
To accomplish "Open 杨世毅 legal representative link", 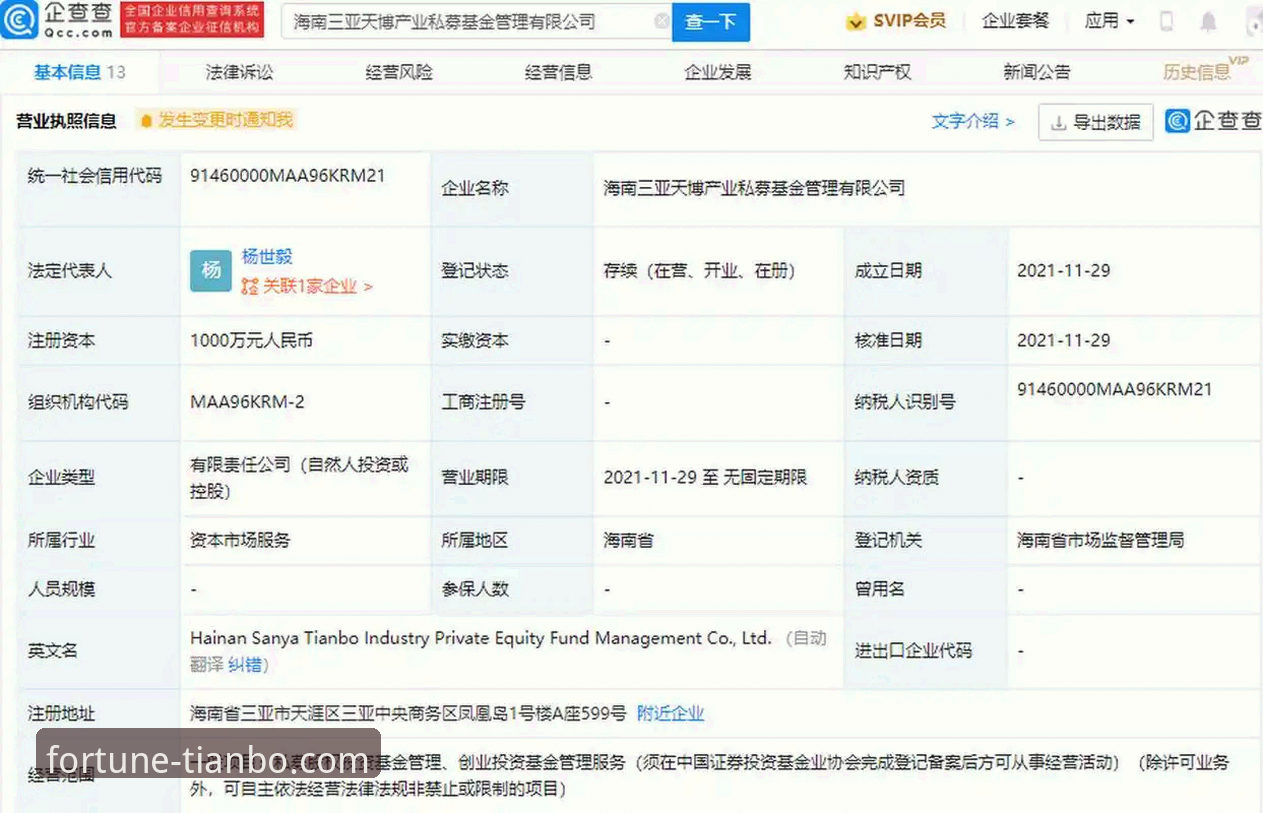I will point(267,257).
